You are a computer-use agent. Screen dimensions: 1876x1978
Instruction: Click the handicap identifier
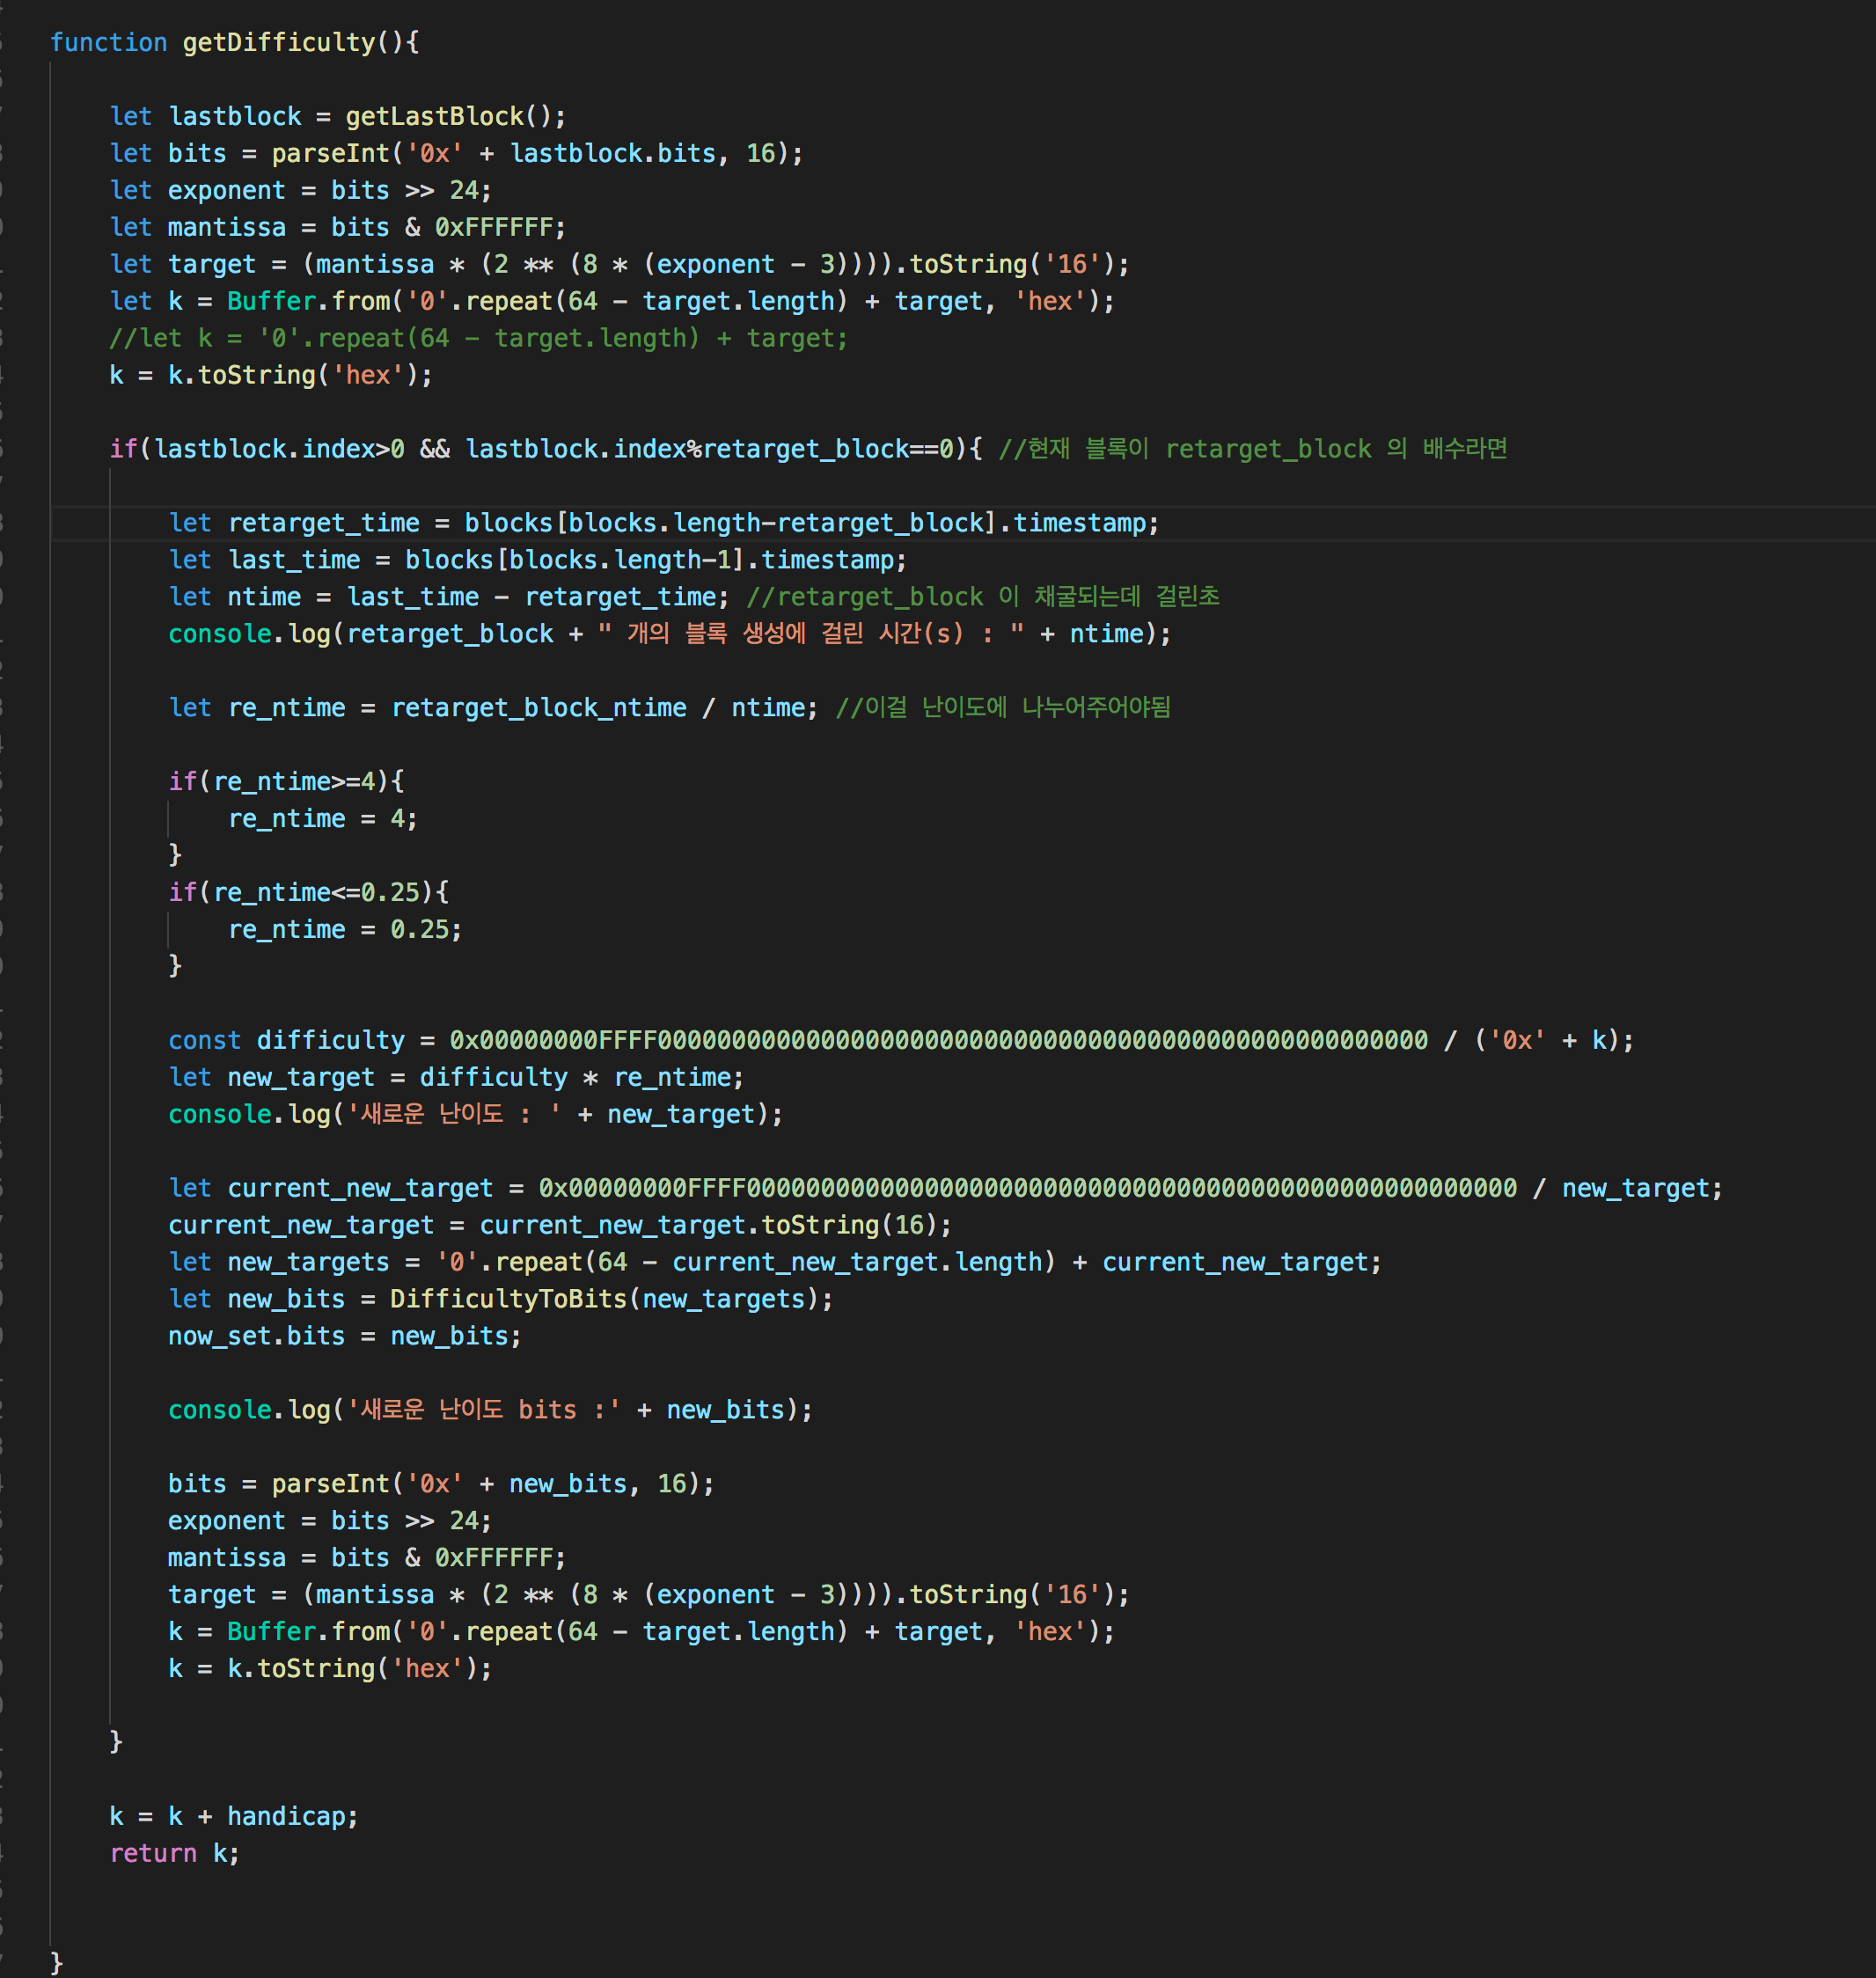(x=285, y=1817)
